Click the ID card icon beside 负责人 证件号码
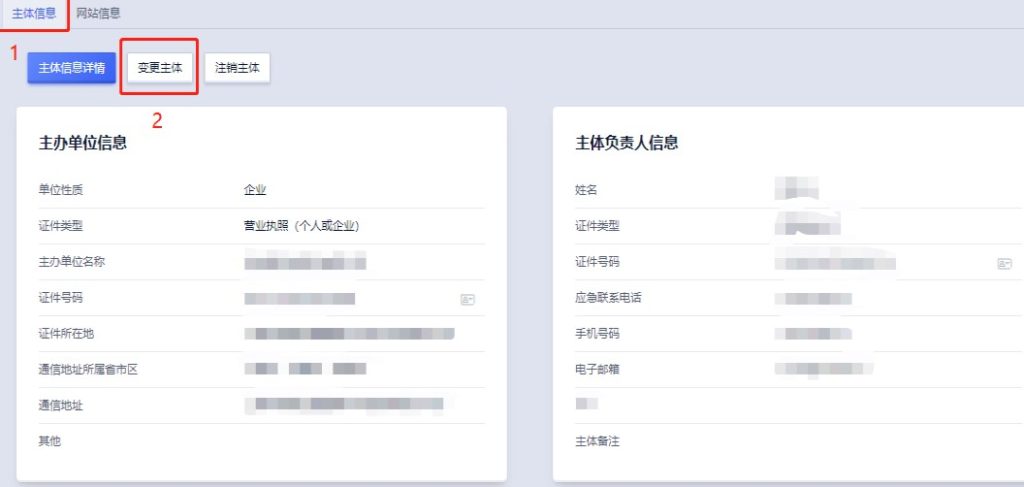 click(1004, 264)
